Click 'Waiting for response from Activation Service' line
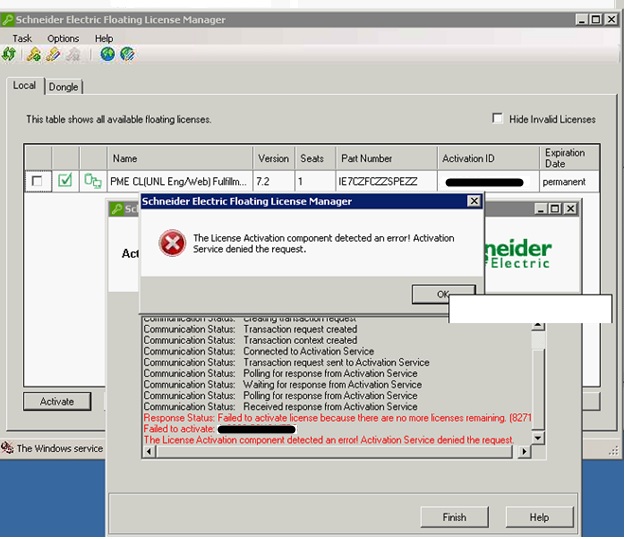The image size is (627, 539). 332,384
